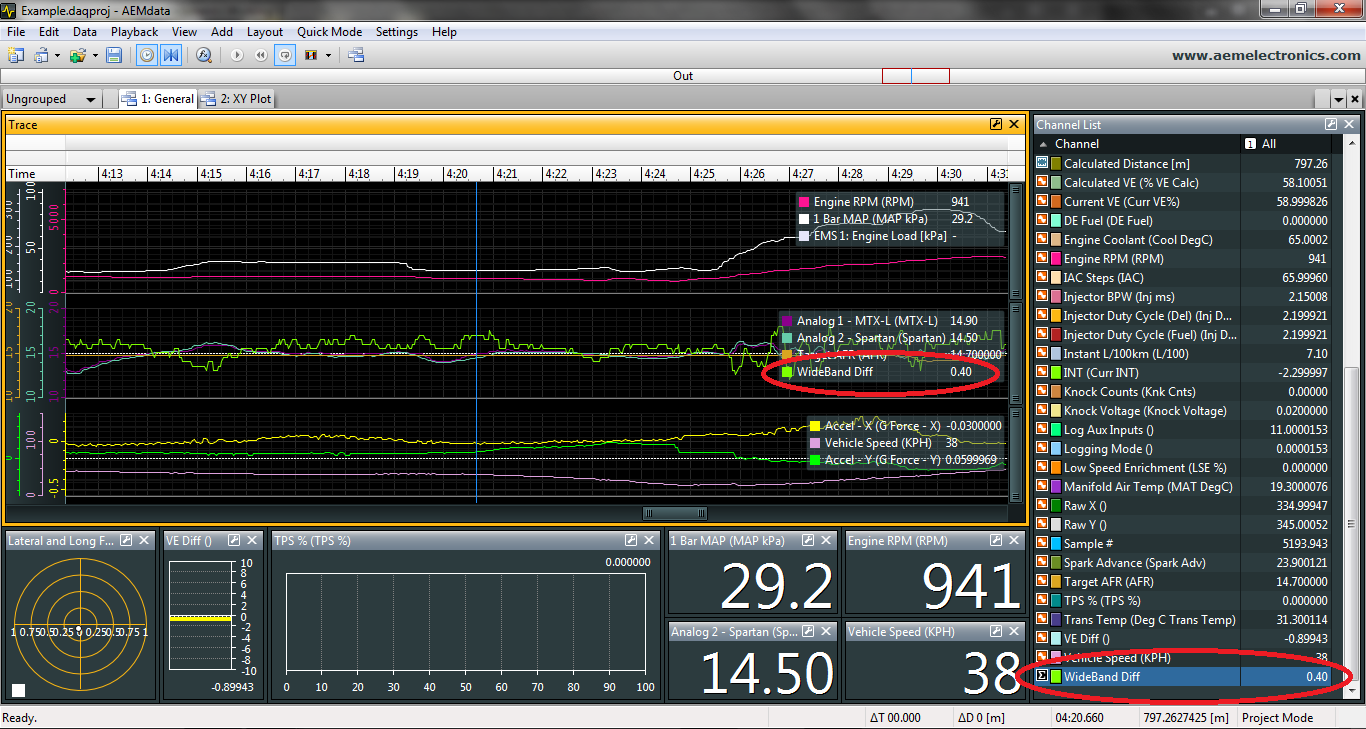Screen dimensions: 1366x729
Task: Click the INT (Curr INT) green color swatch
Action: coord(1056,372)
